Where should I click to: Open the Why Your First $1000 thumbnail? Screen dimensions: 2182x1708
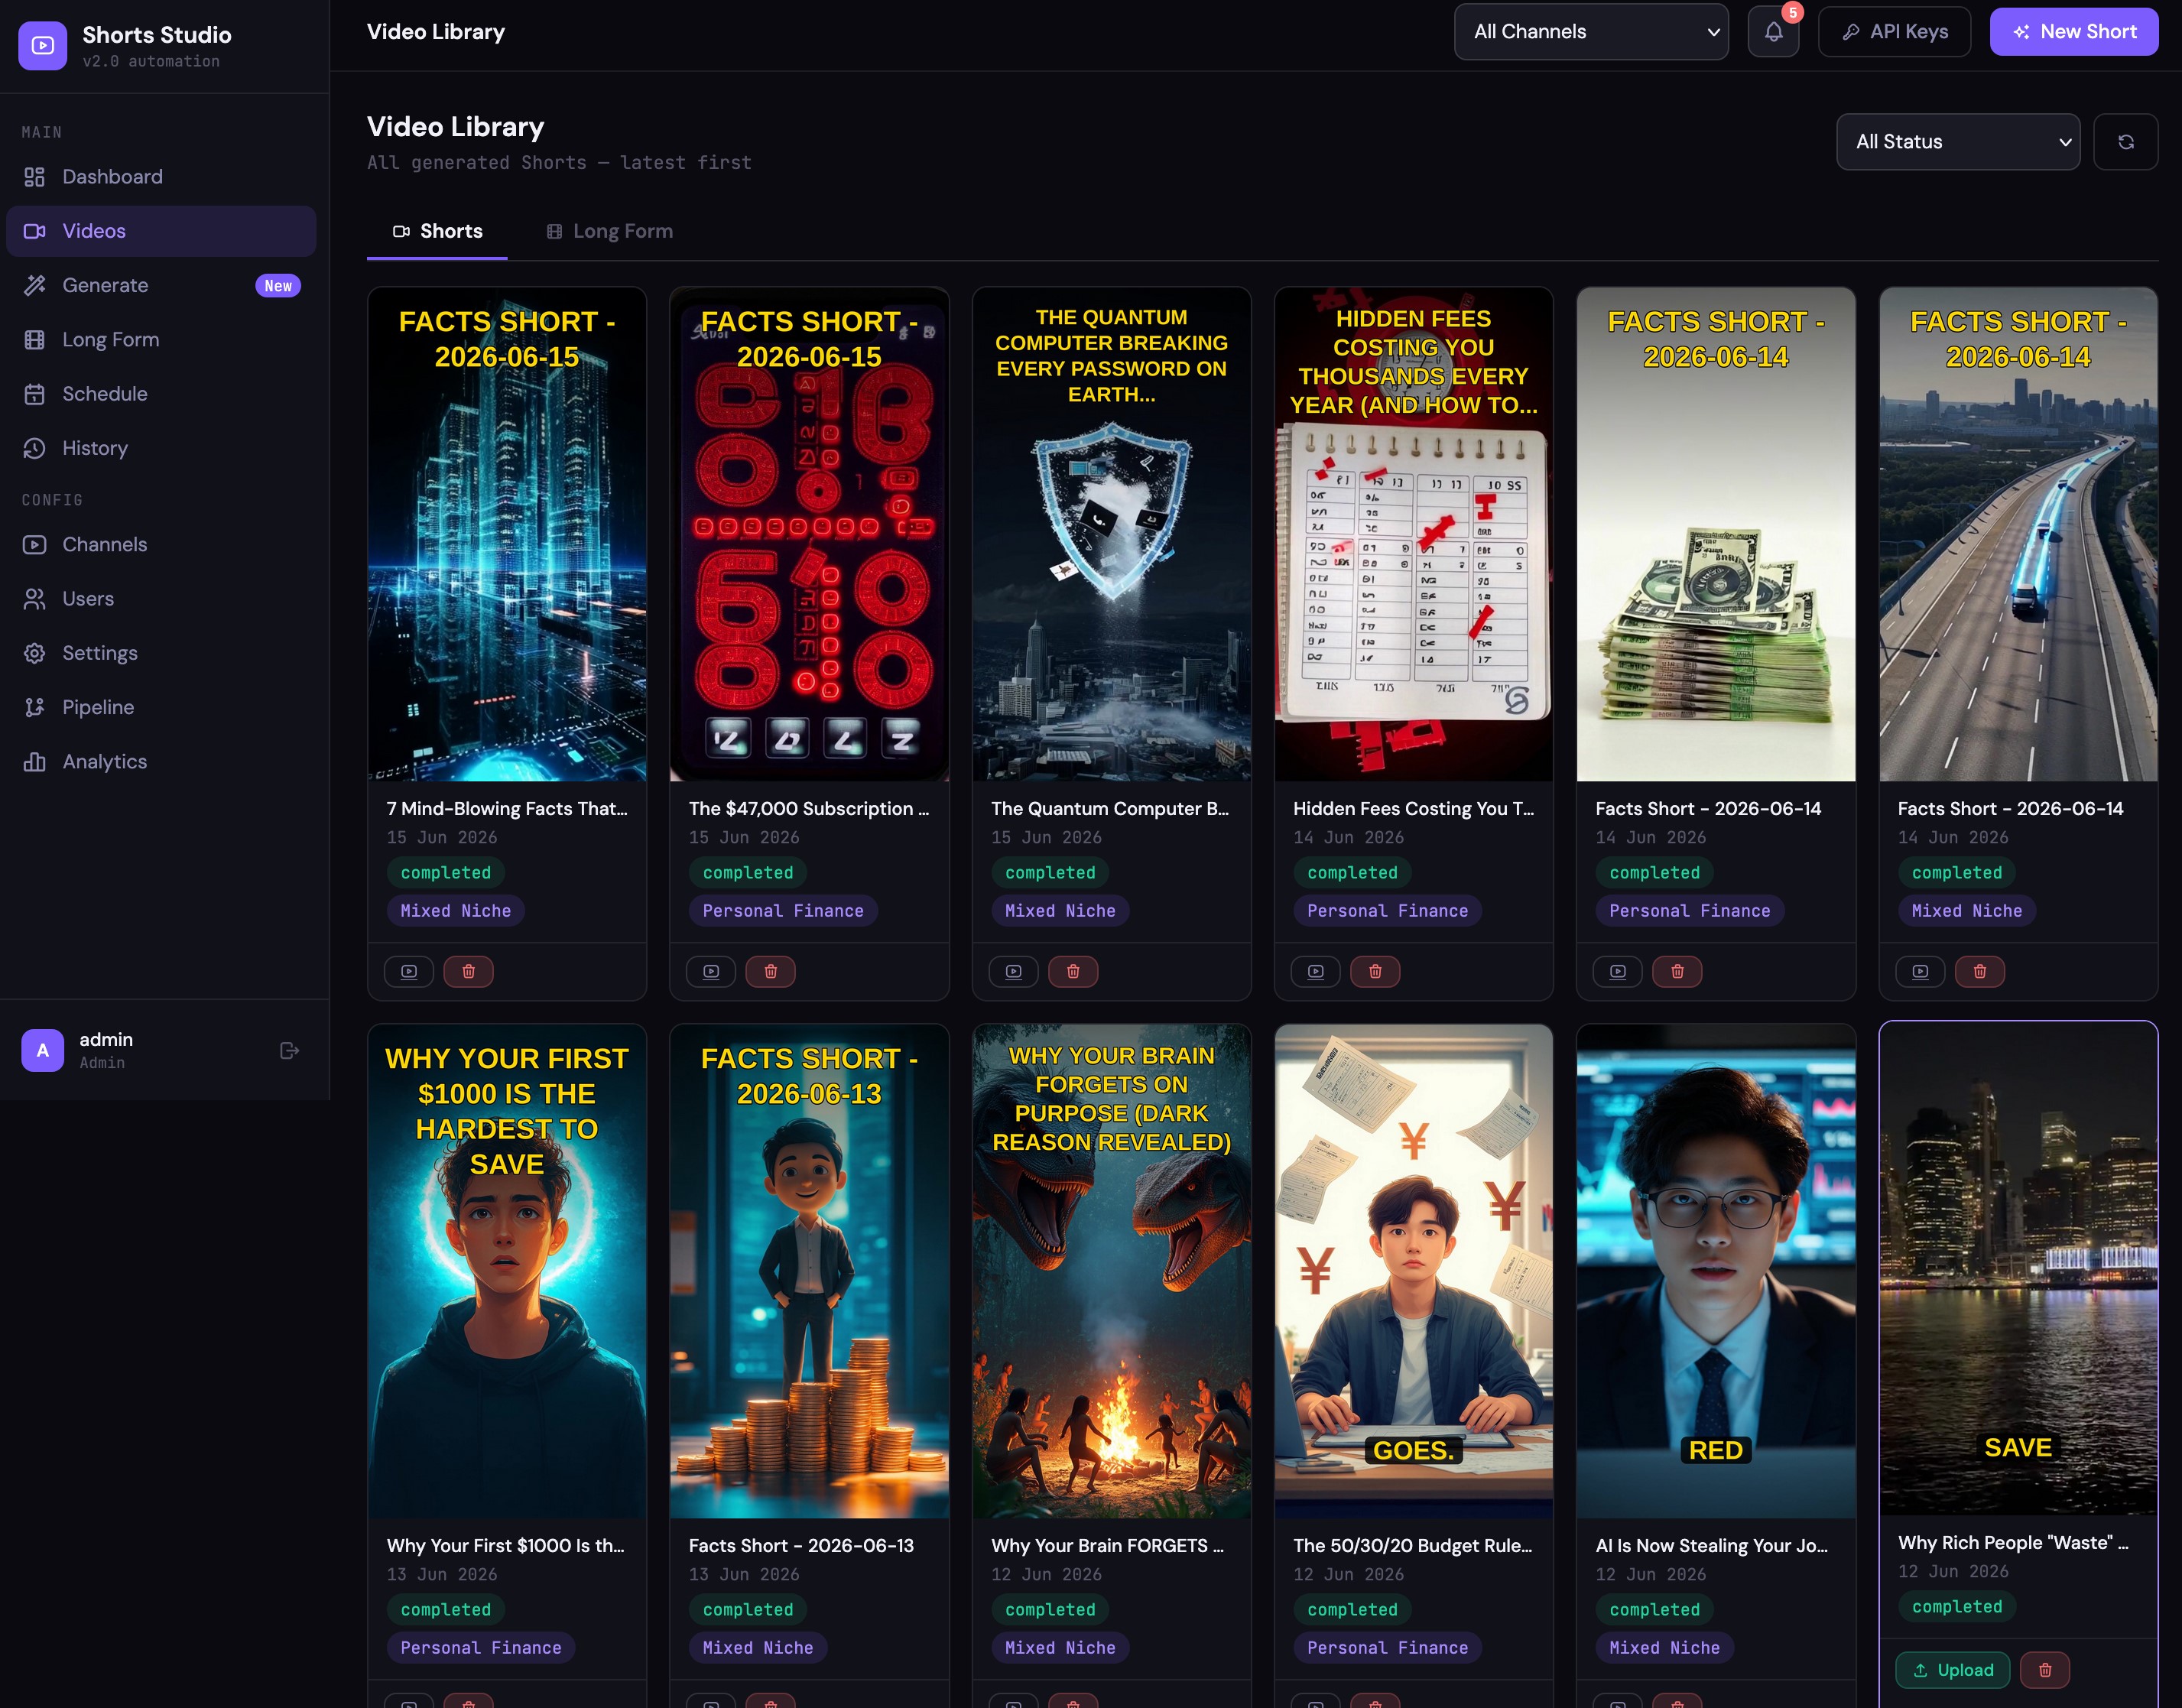tap(507, 1271)
